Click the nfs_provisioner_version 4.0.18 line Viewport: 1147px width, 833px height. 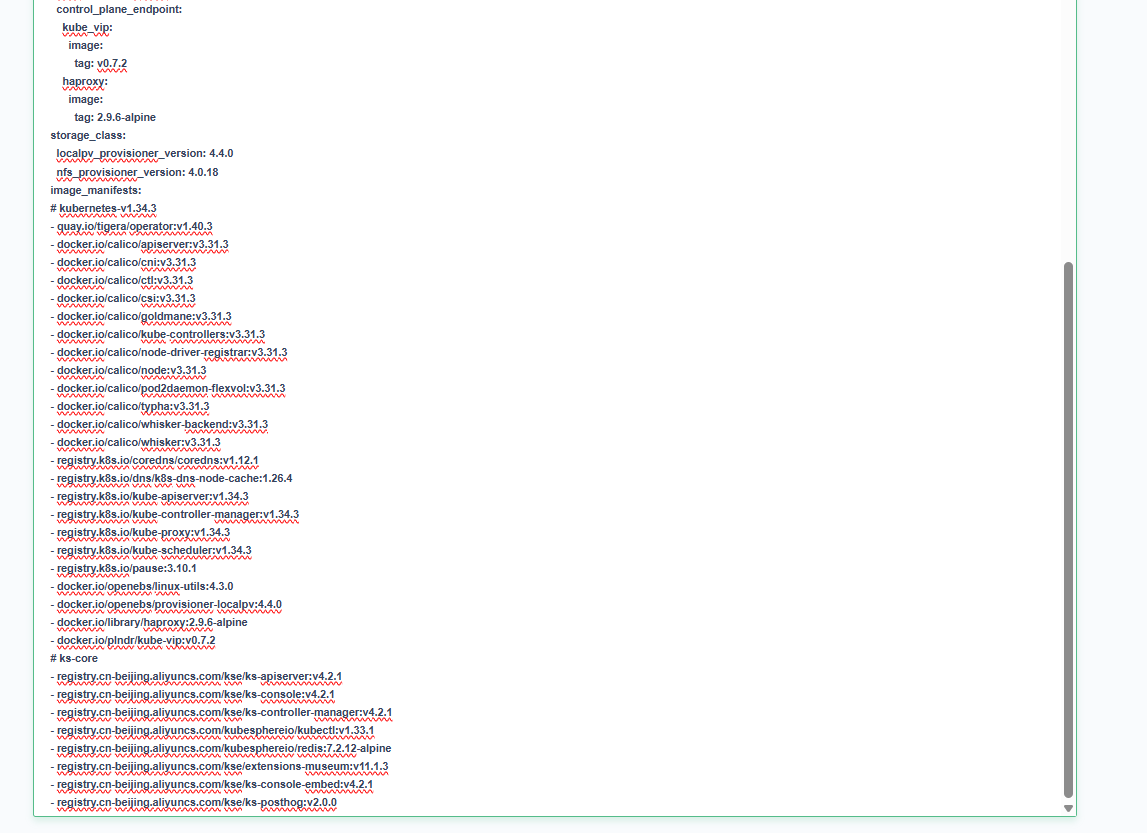pos(137,172)
